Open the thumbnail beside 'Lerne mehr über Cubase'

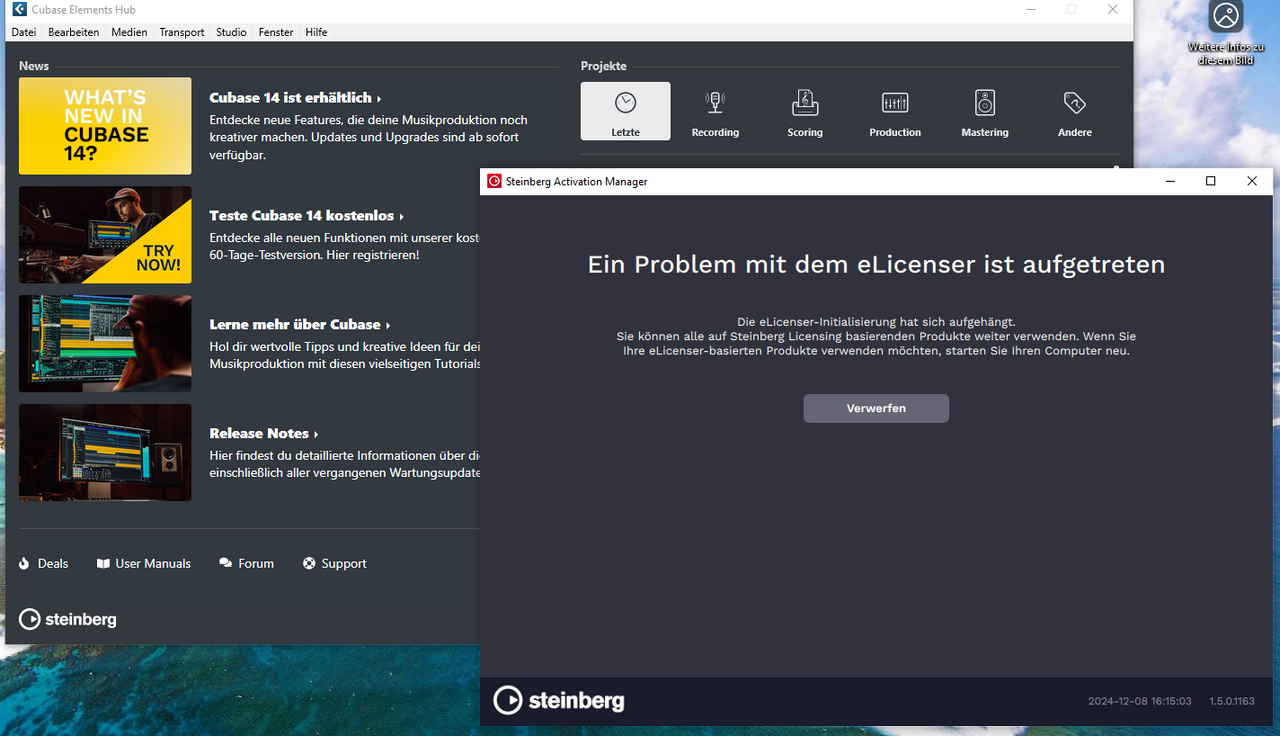tap(105, 344)
